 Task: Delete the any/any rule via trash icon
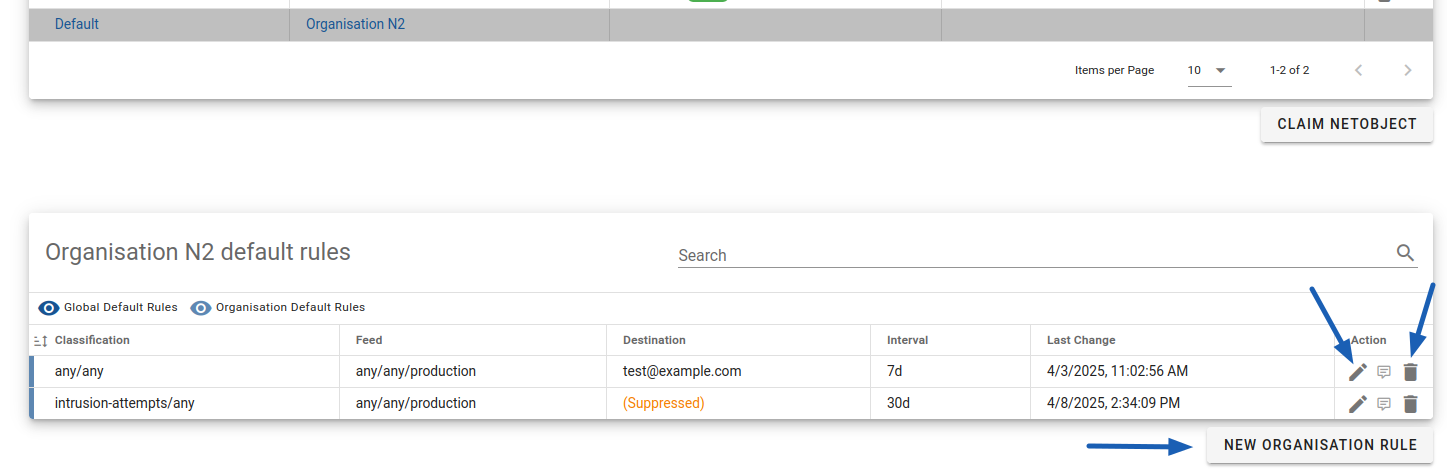tap(1410, 372)
